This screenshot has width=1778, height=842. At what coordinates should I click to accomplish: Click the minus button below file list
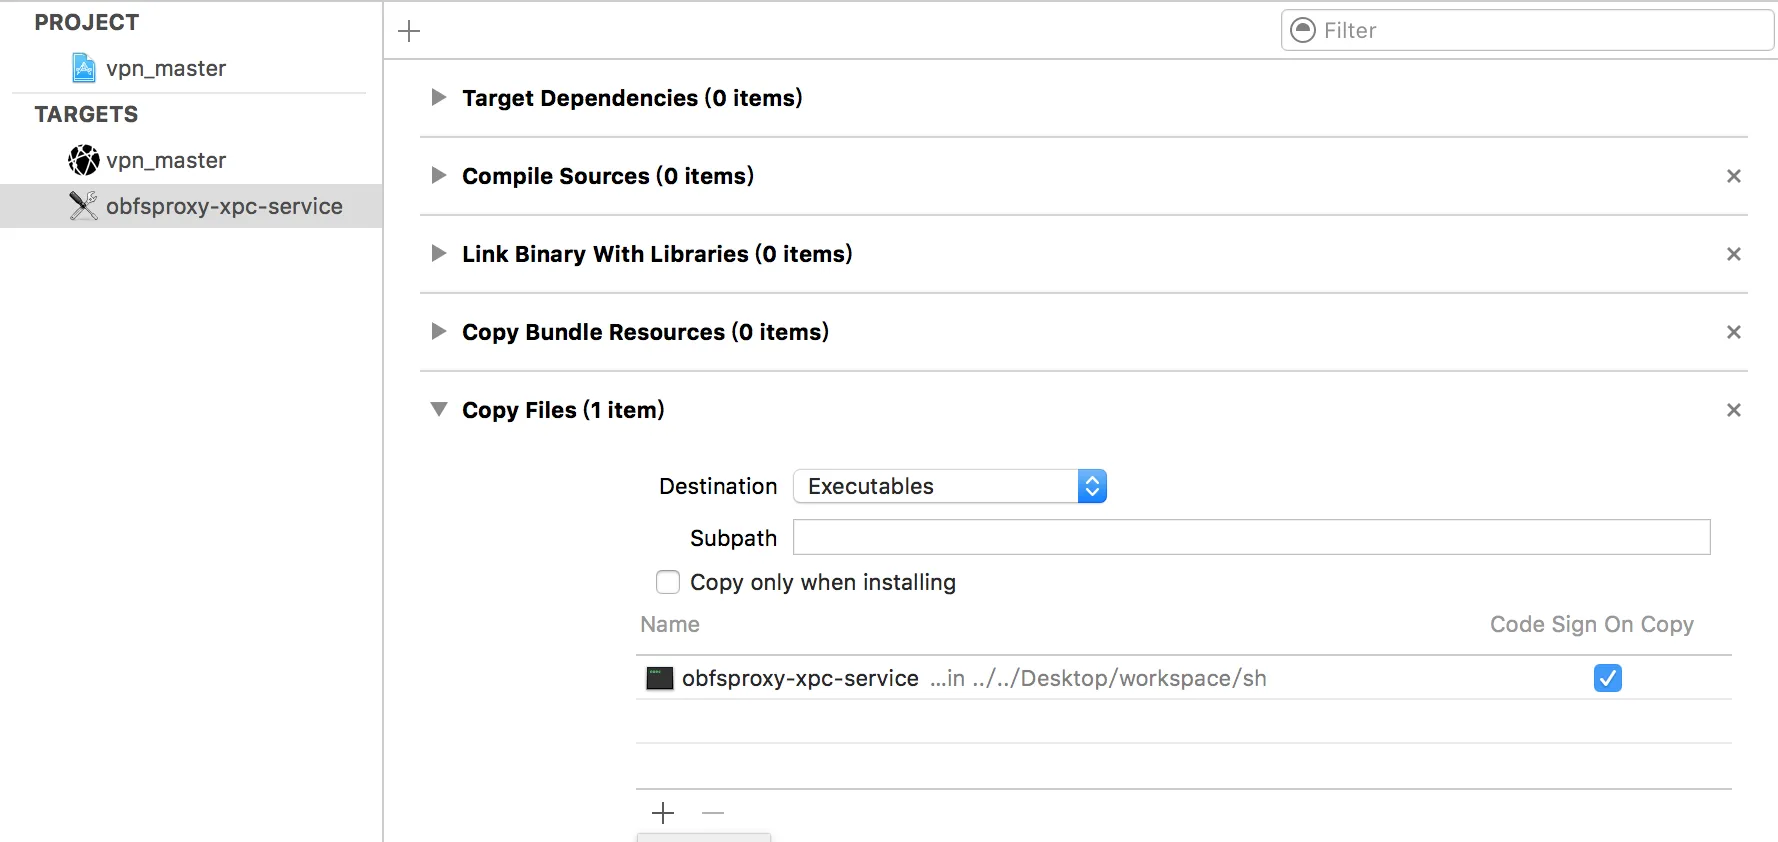click(x=713, y=813)
